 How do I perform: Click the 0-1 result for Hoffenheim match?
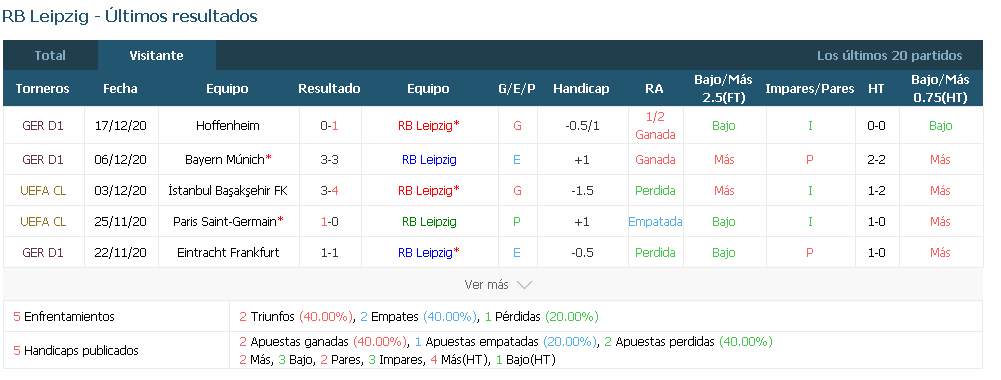click(x=329, y=126)
